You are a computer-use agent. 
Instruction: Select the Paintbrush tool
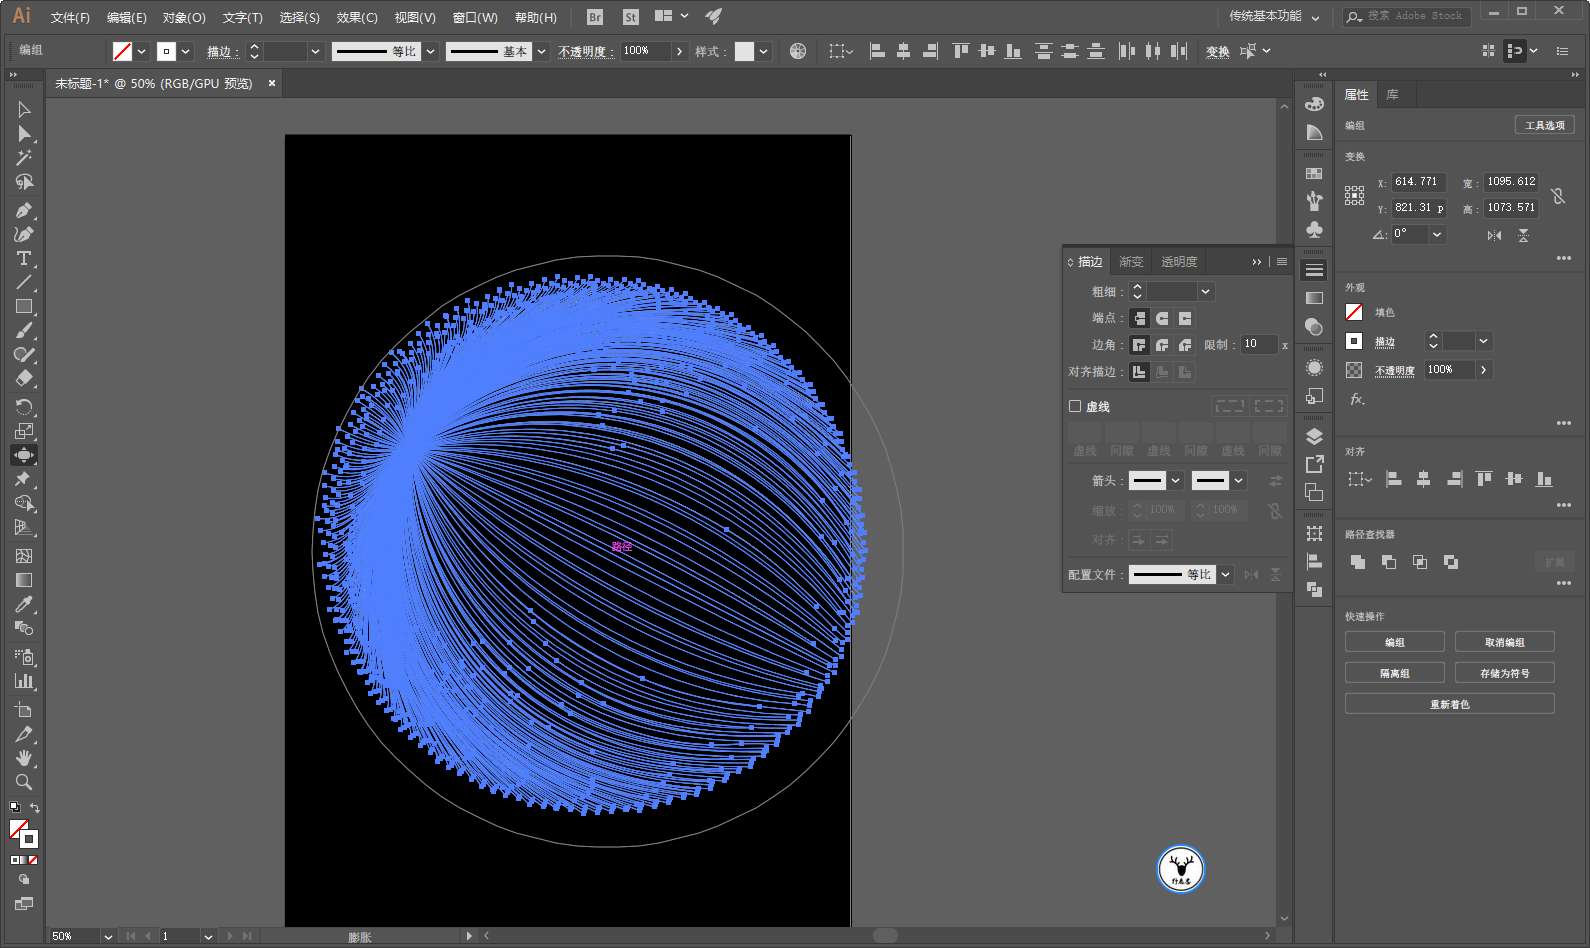pyautogui.click(x=24, y=331)
